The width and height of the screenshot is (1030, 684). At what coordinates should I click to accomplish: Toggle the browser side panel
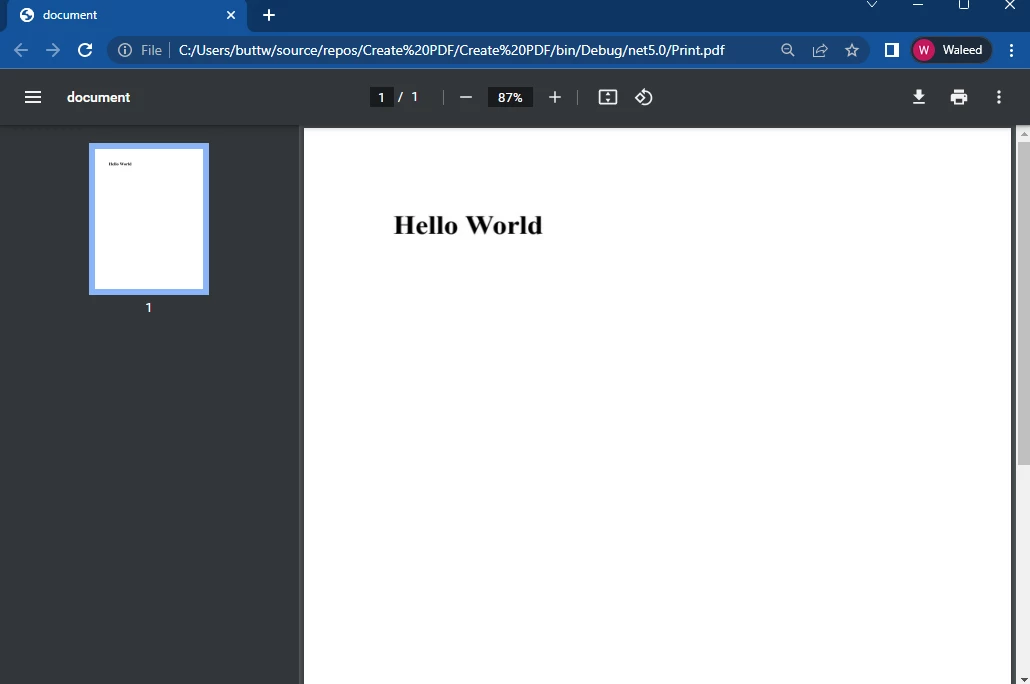coord(892,50)
